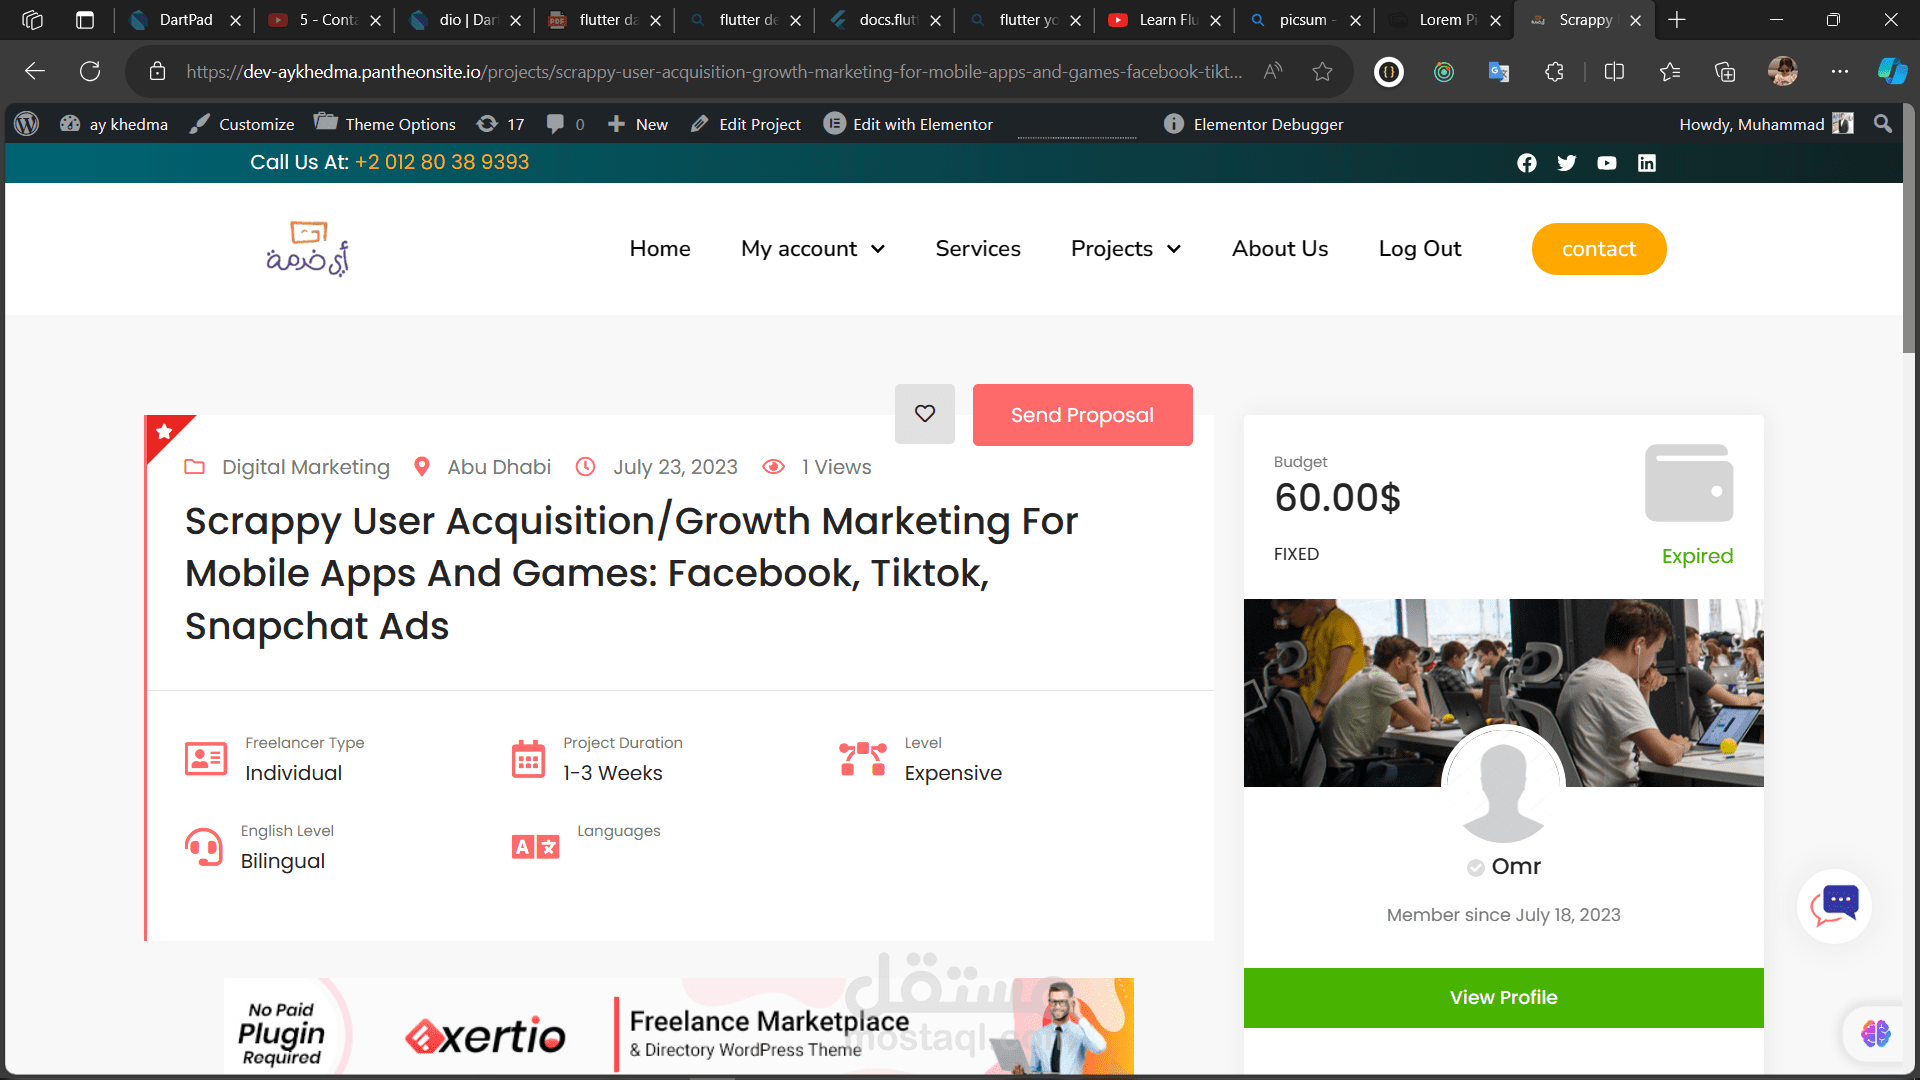This screenshot has height=1080, width=1920.
Task: Open the chat bubble widget
Action: 1834,905
